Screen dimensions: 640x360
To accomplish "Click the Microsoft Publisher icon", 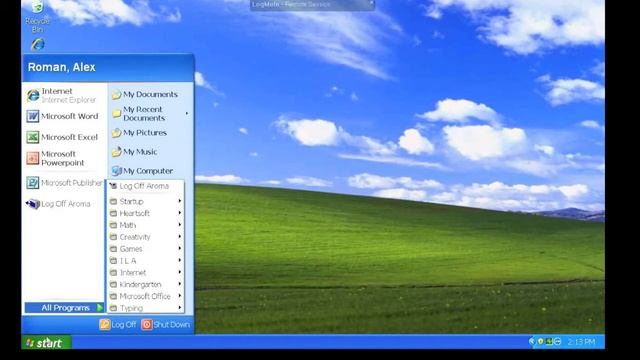I will click(33, 183).
